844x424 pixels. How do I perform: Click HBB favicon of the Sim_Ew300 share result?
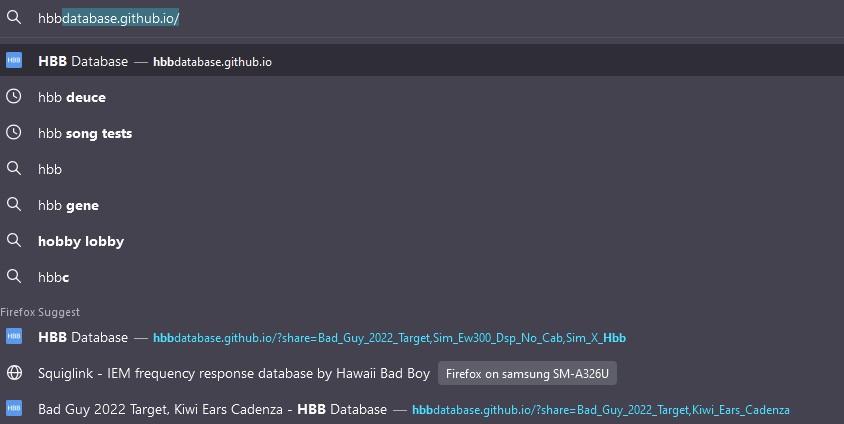14,336
